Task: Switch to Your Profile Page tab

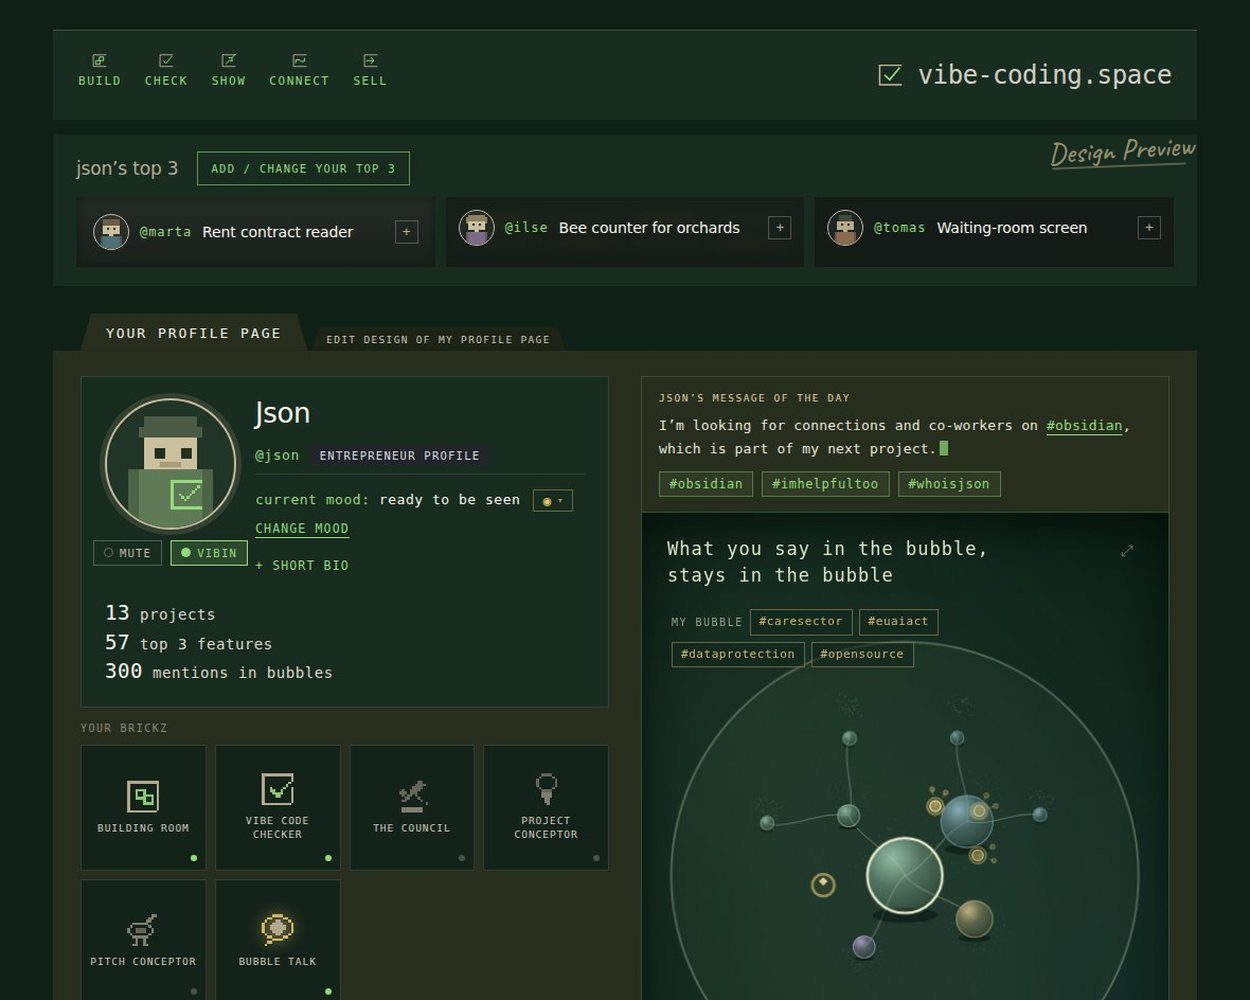Action: coord(193,333)
